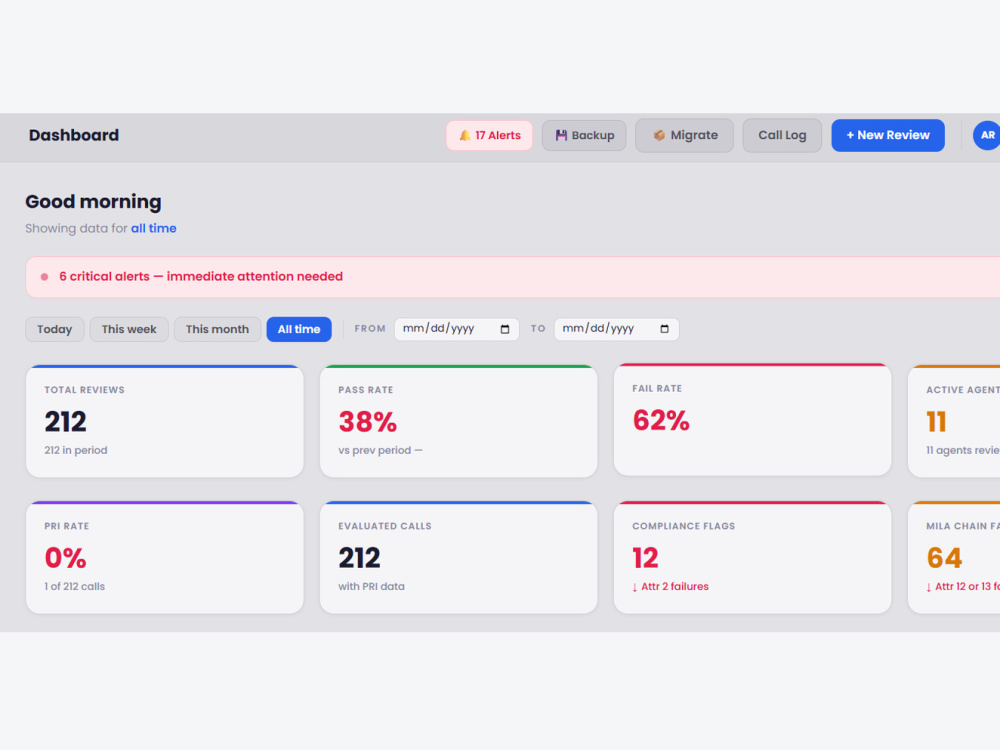Click the 6 critical alerts banner
This screenshot has height=750, width=1000.
513,277
